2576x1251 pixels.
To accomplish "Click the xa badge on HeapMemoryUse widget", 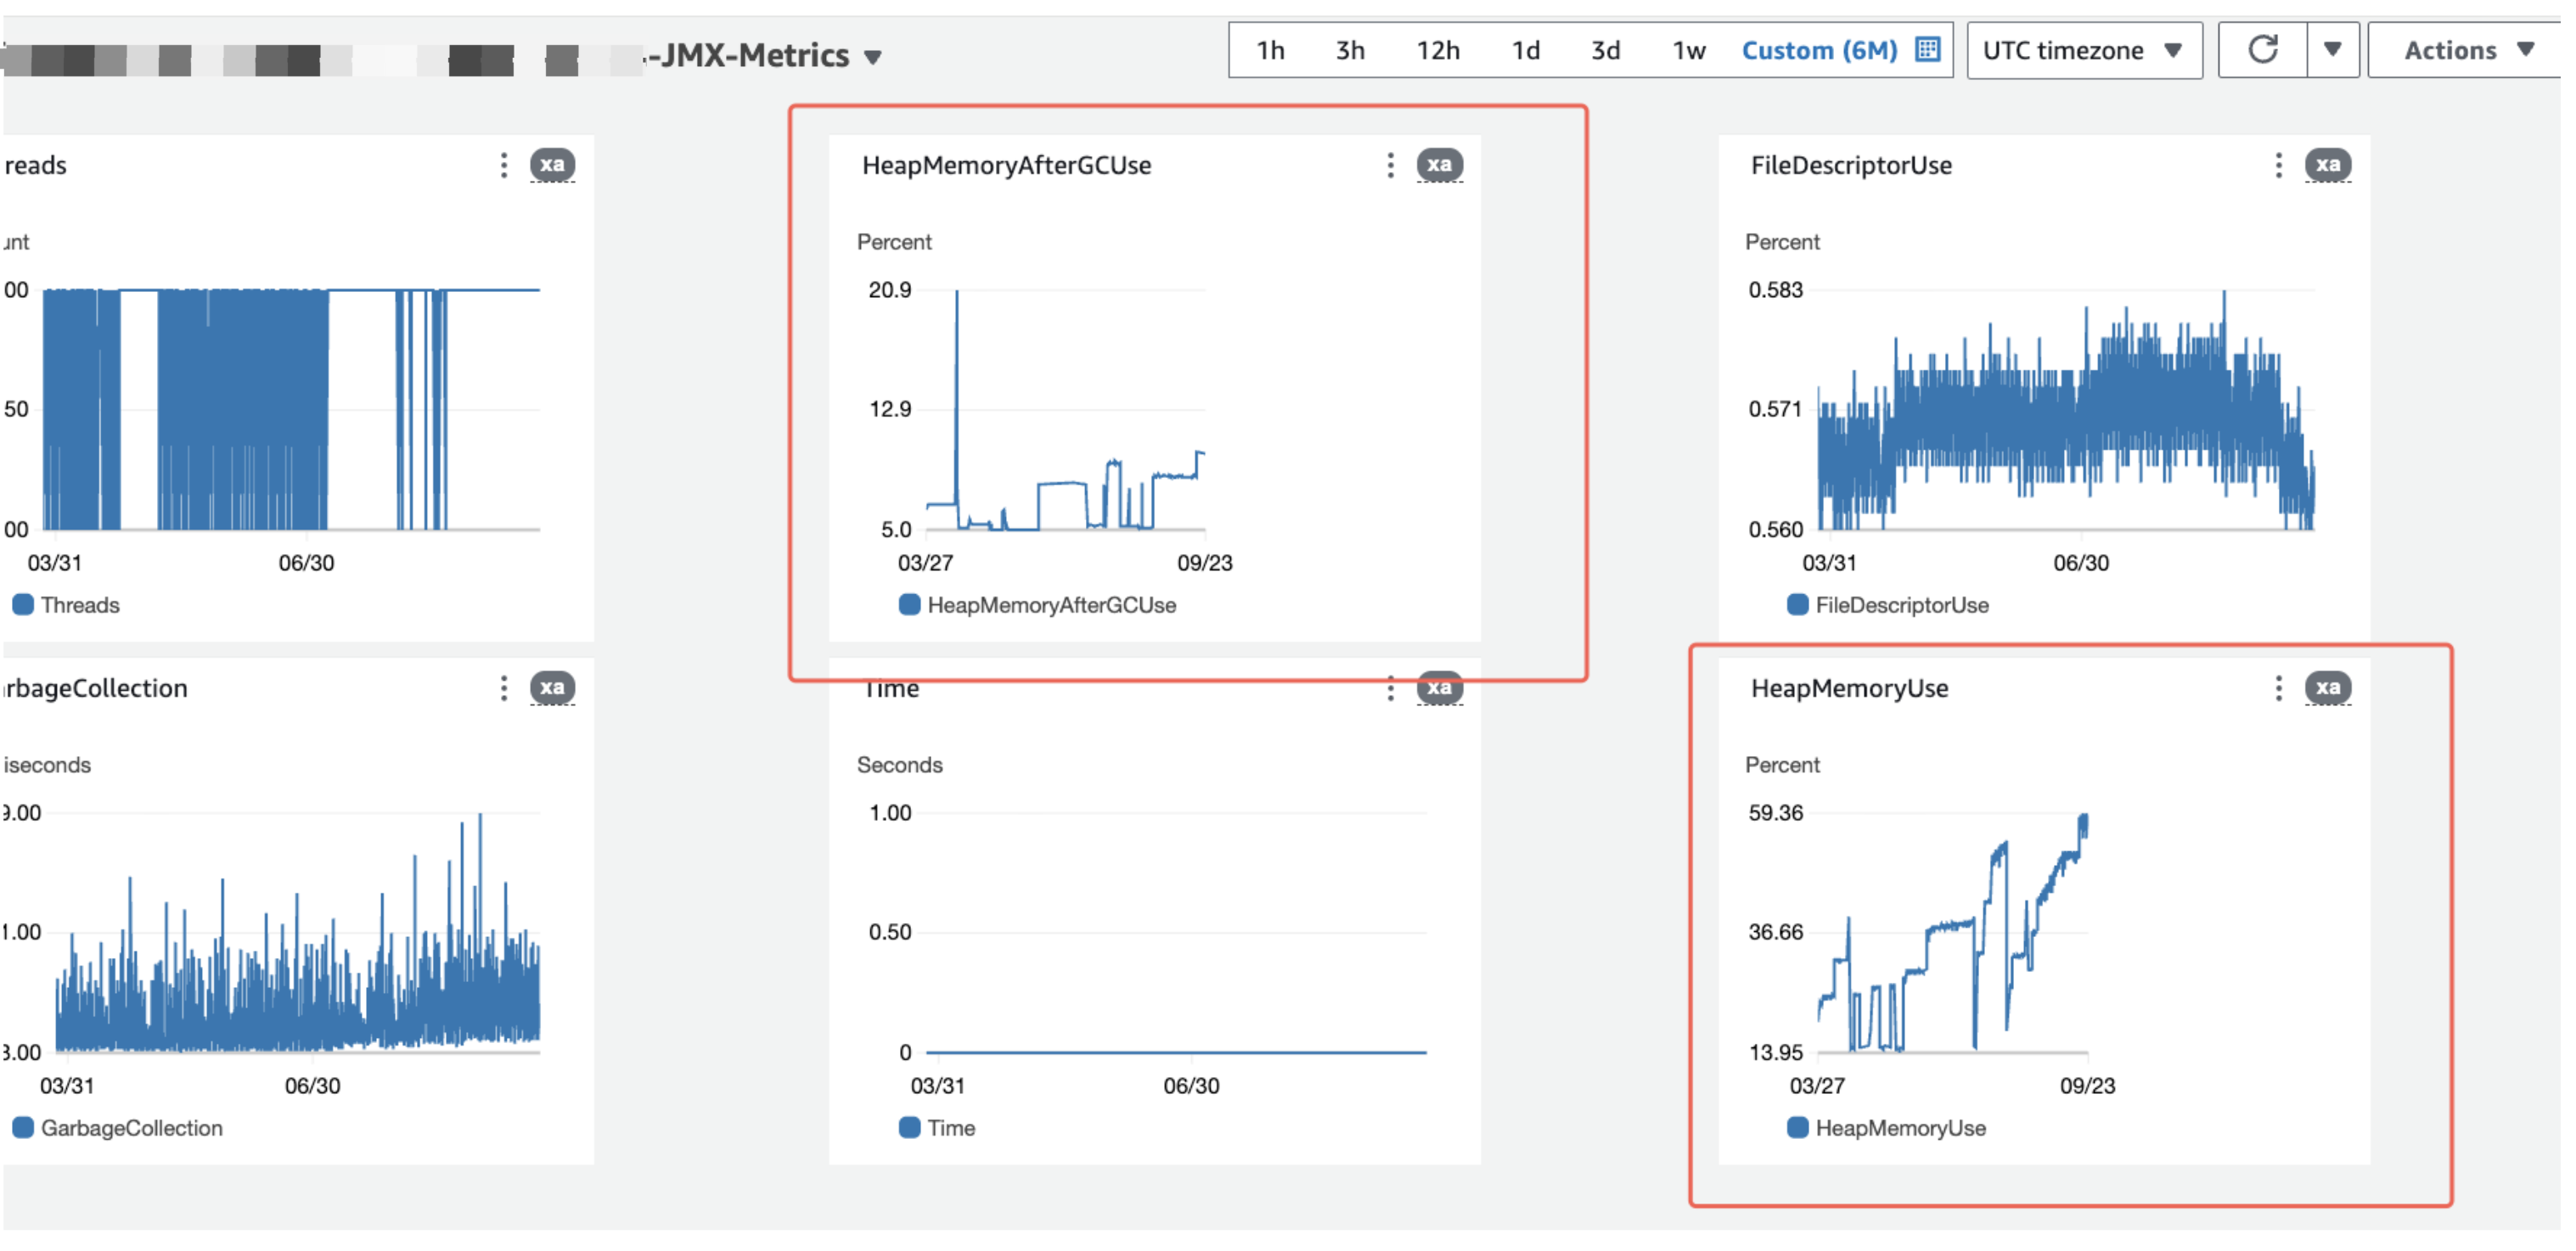I will coord(2327,688).
